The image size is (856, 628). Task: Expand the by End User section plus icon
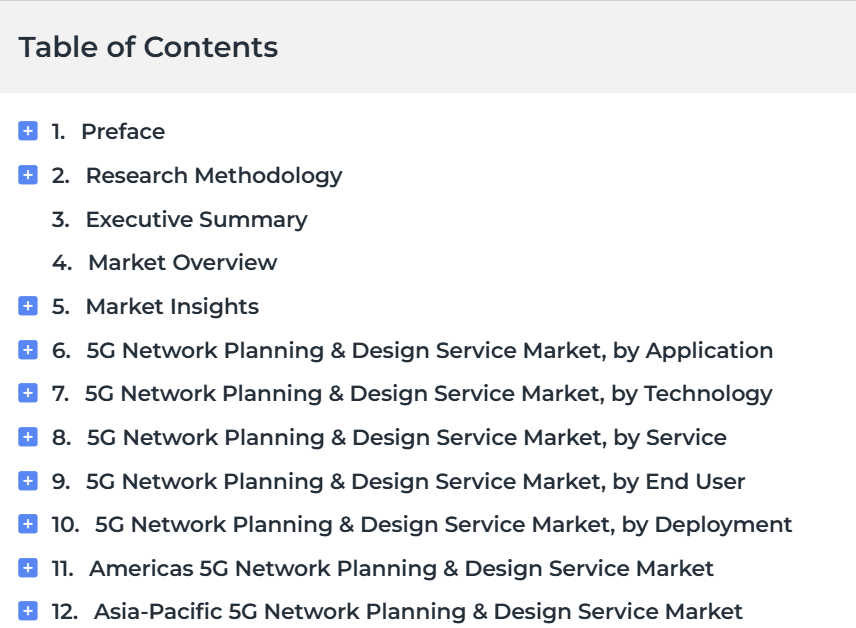28,481
